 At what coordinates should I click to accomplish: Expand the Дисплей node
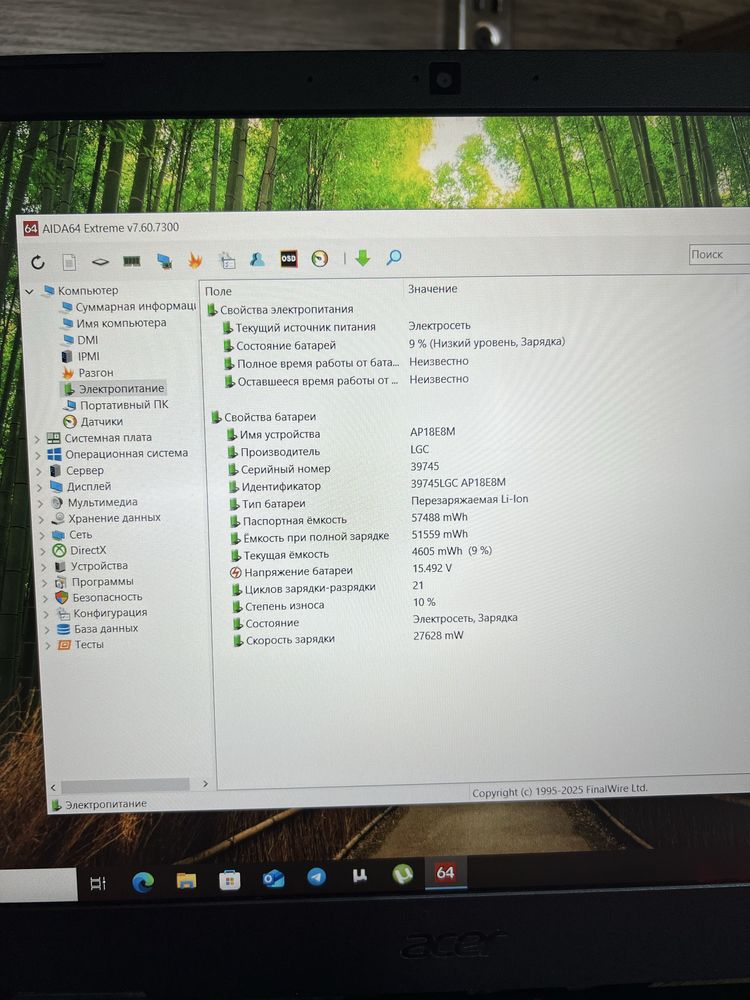[40, 488]
